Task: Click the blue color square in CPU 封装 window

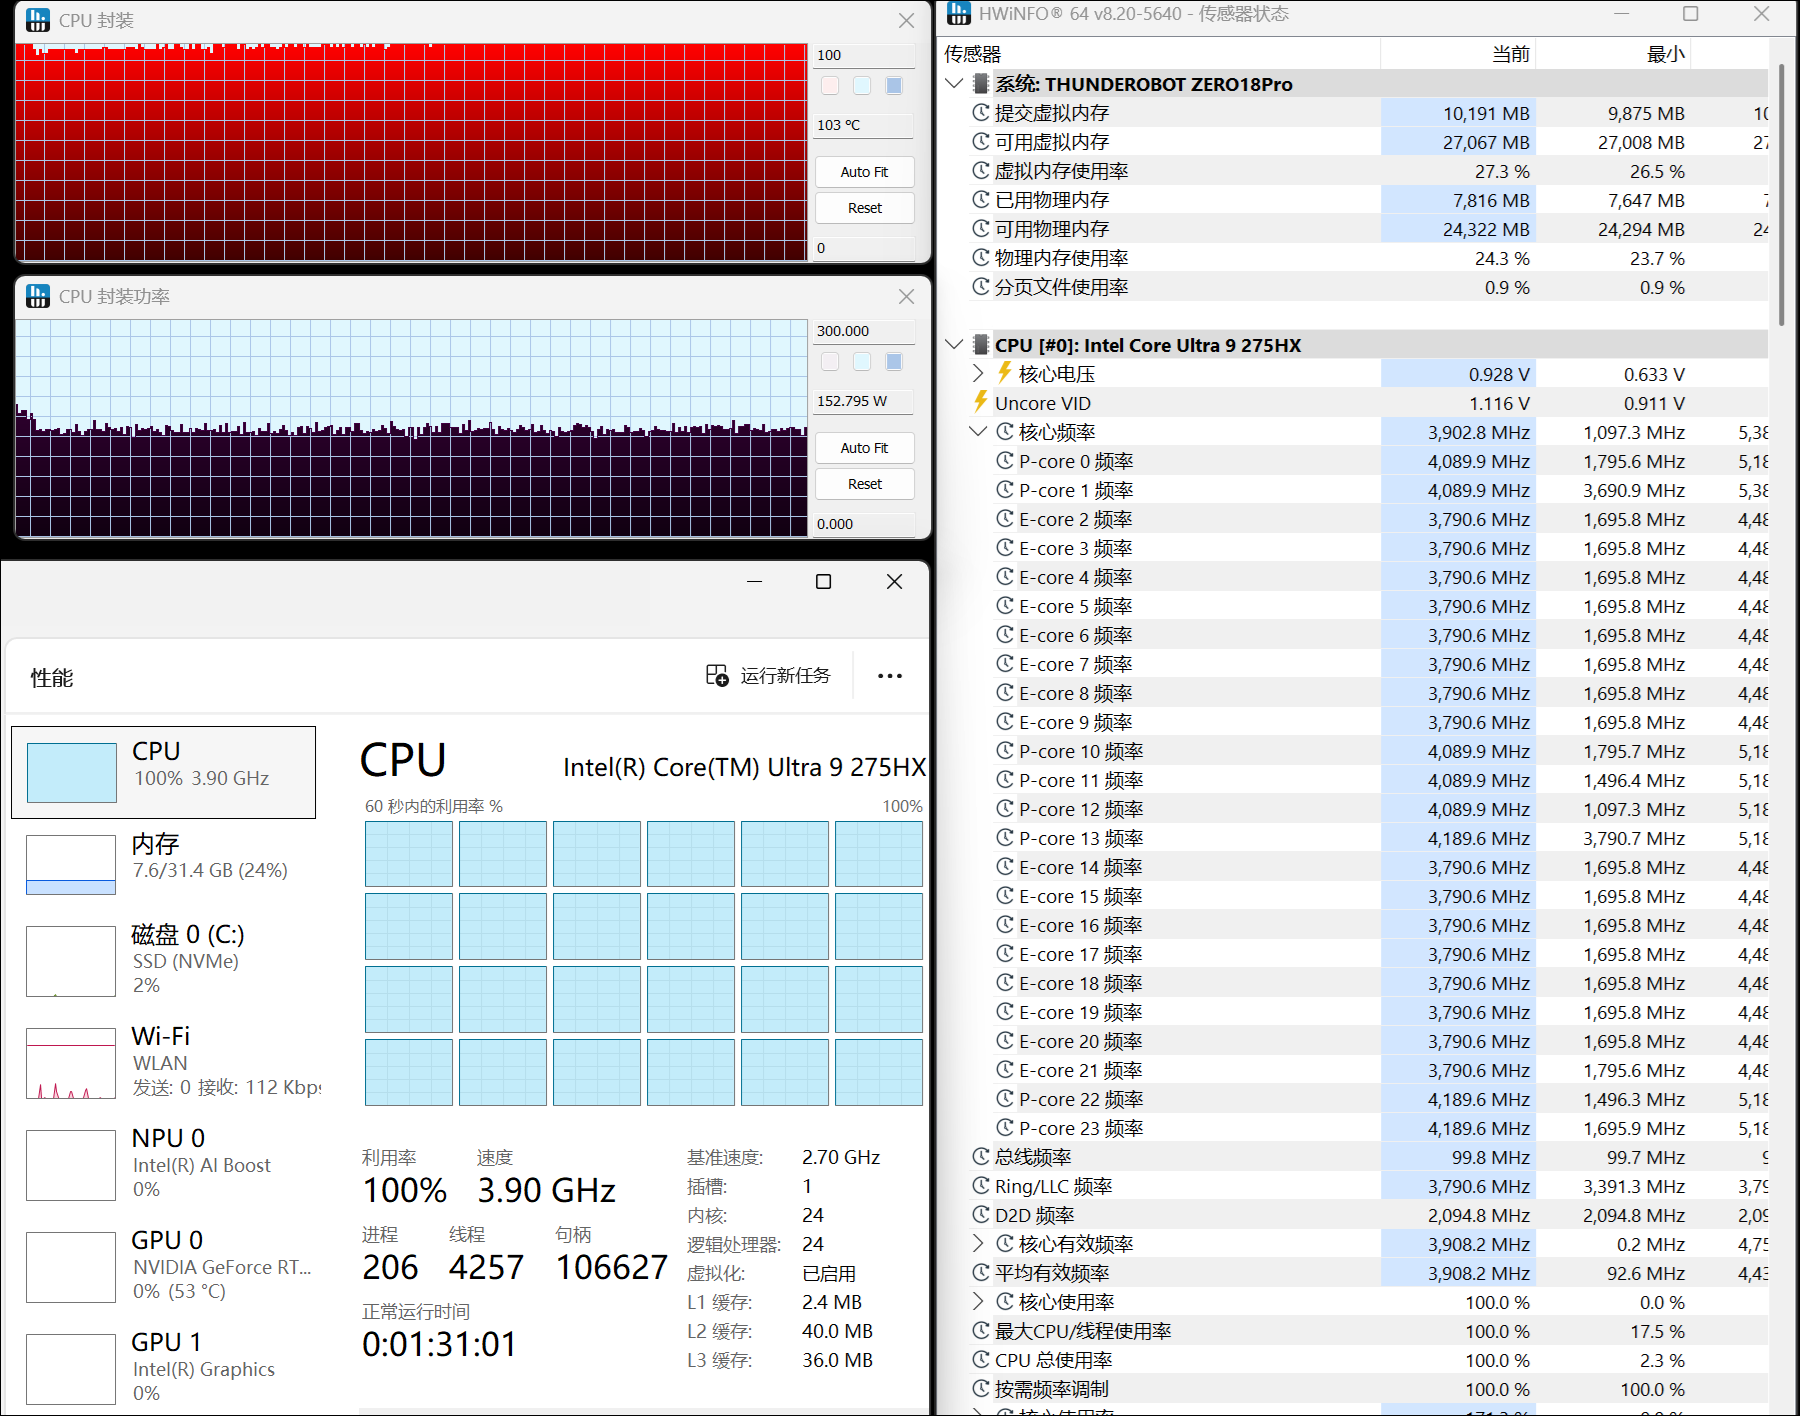Action: point(894,86)
